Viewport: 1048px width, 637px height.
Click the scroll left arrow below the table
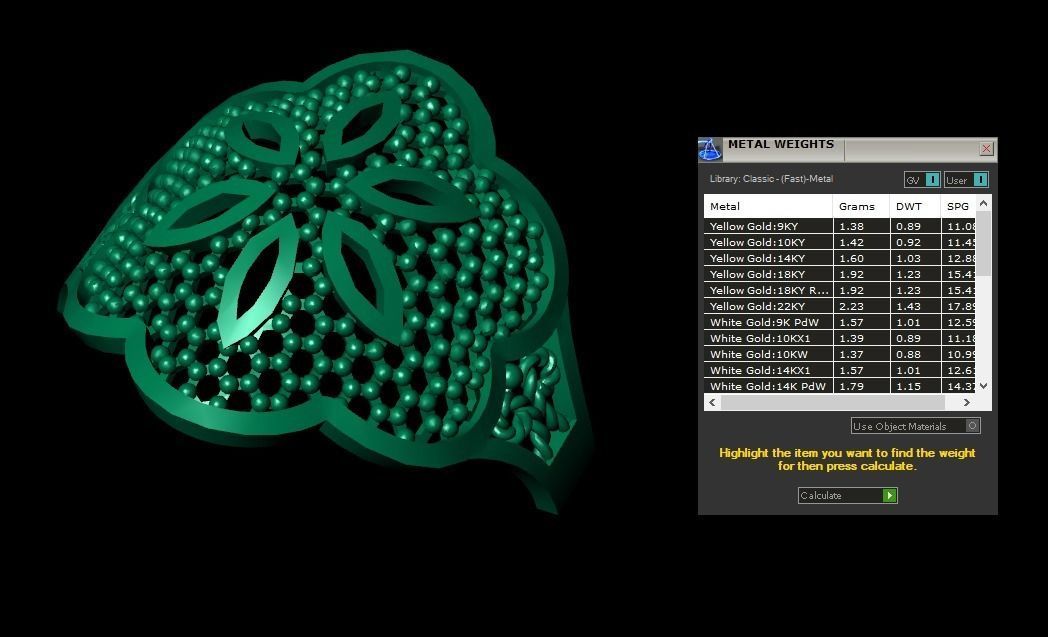click(712, 402)
